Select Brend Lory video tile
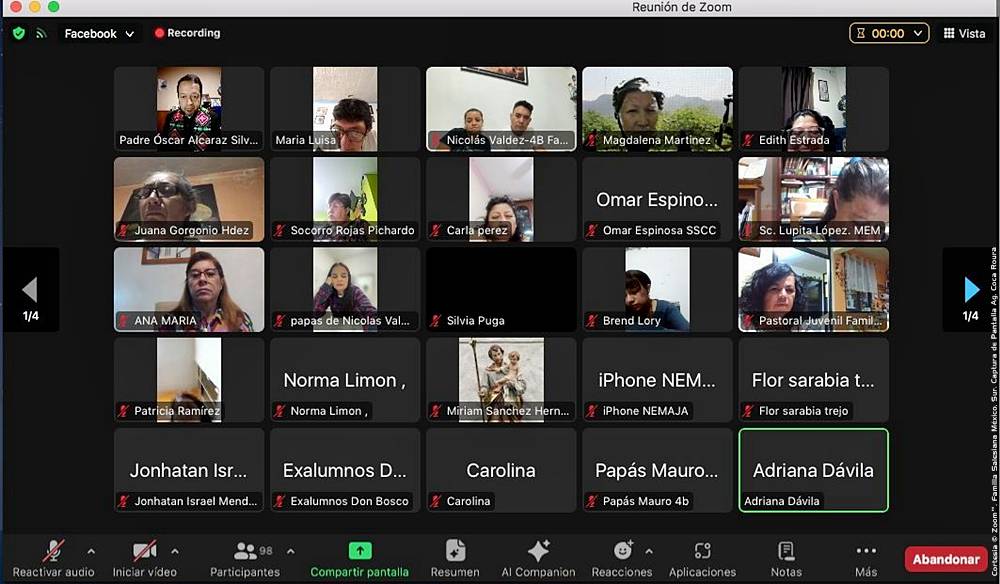 (x=658, y=289)
